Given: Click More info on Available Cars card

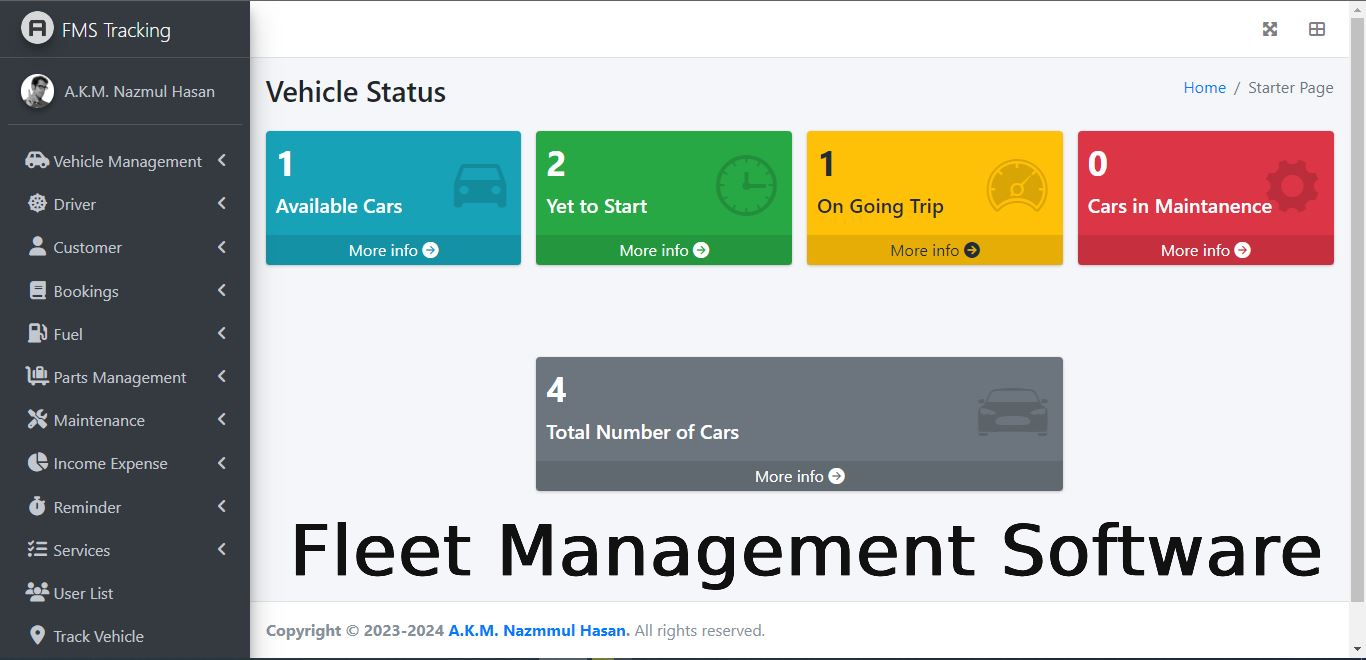Looking at the screenshot, I should (x=392, y=250).
